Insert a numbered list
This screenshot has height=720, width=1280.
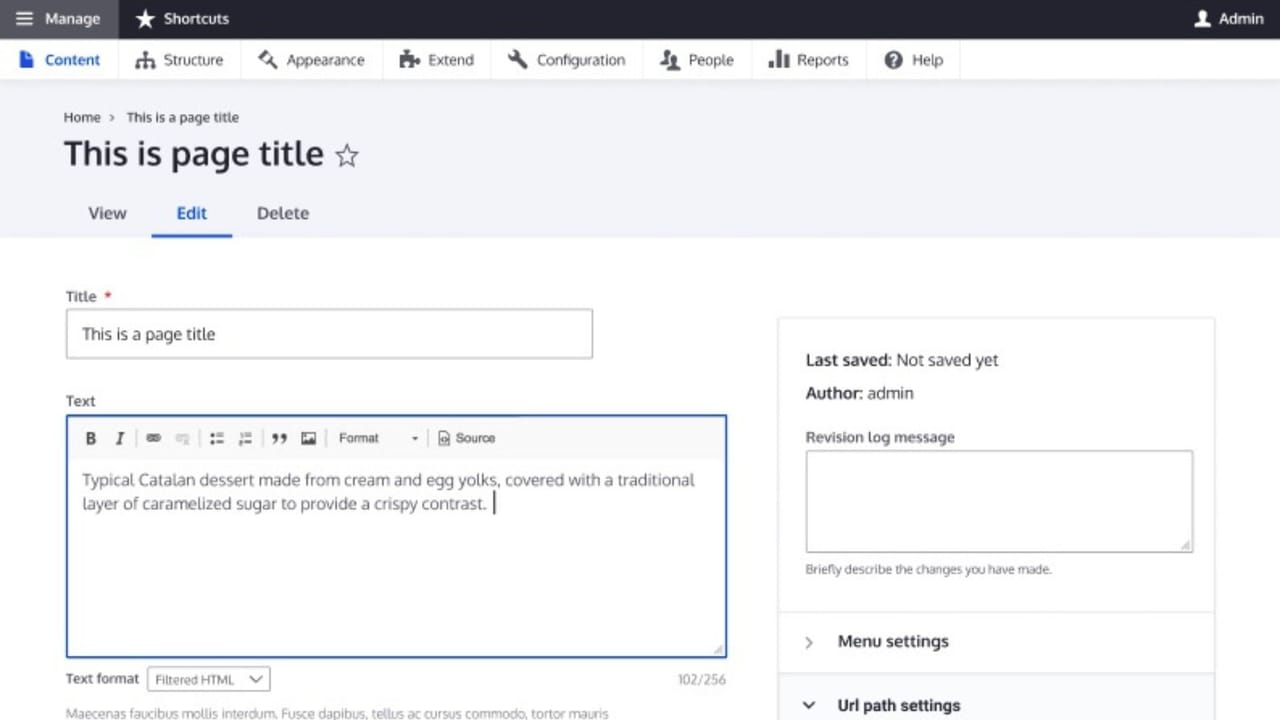[245, 438]
